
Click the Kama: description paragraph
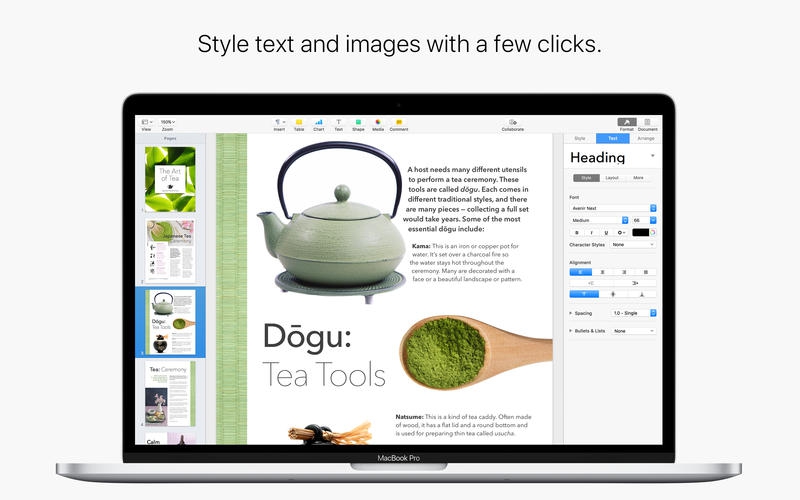[467, 263]
